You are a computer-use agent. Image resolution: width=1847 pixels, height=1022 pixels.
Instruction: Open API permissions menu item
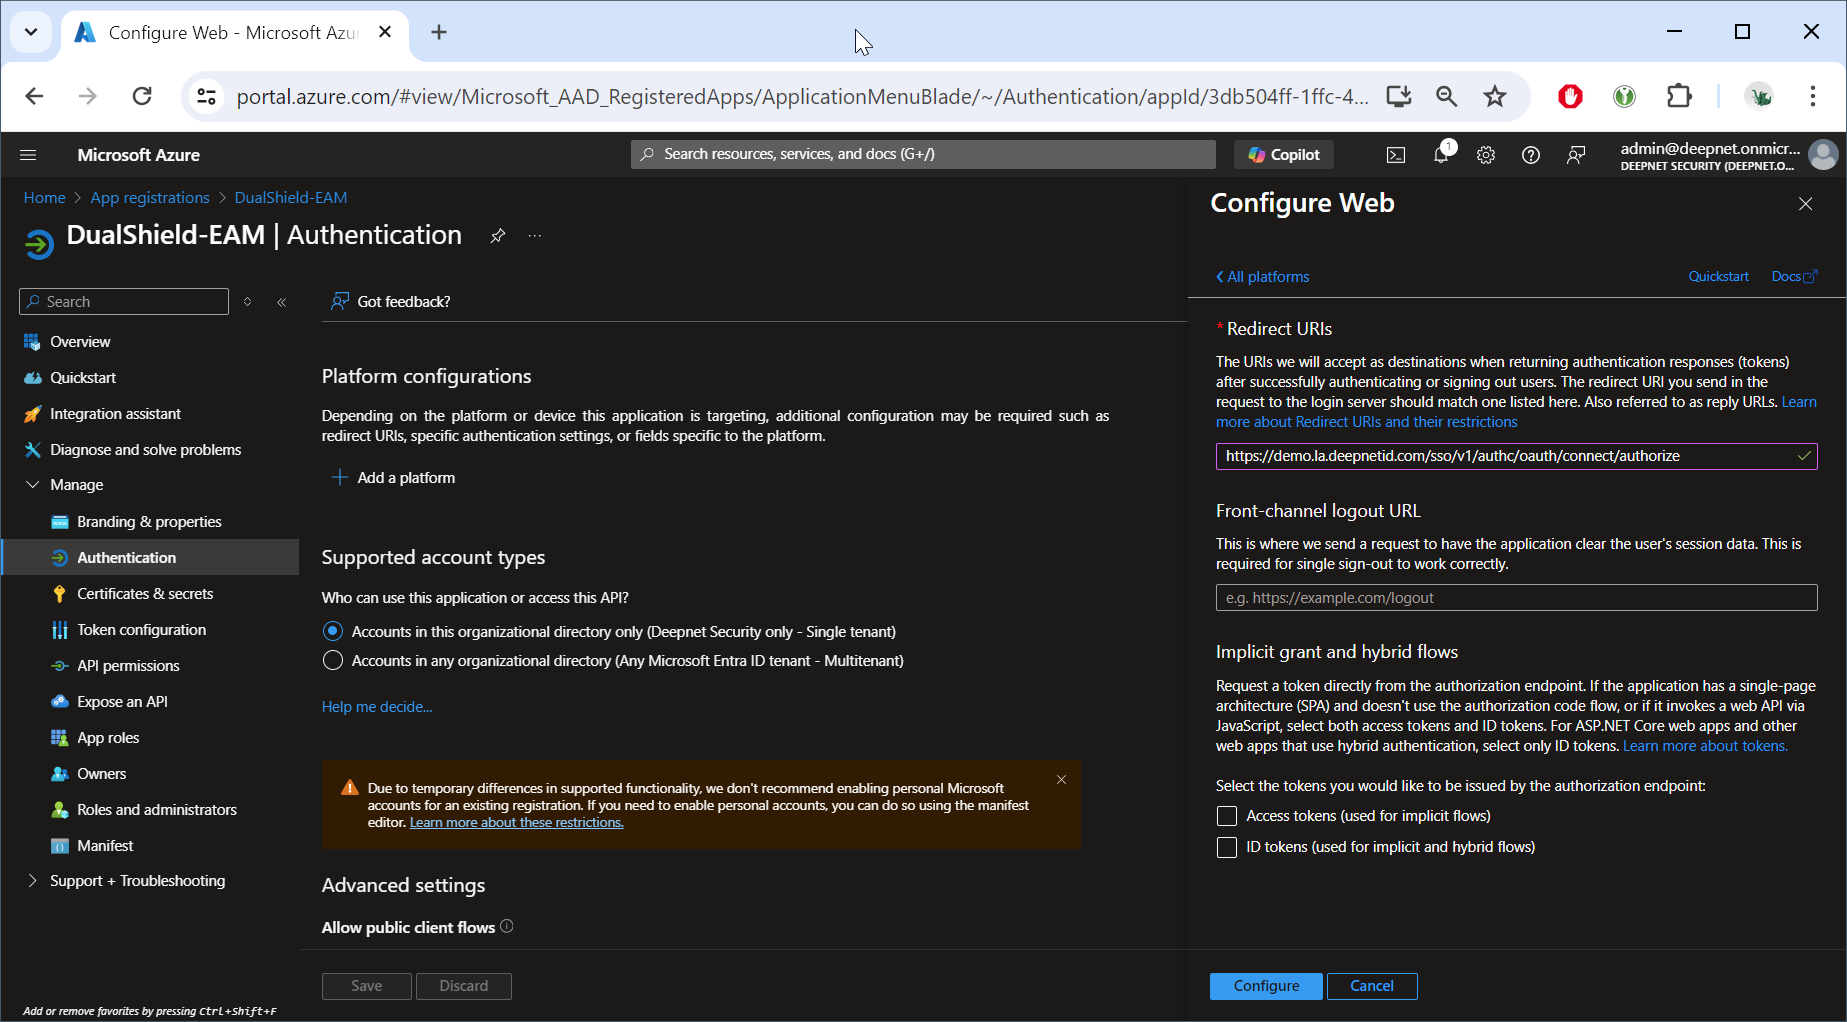point(128,666)
